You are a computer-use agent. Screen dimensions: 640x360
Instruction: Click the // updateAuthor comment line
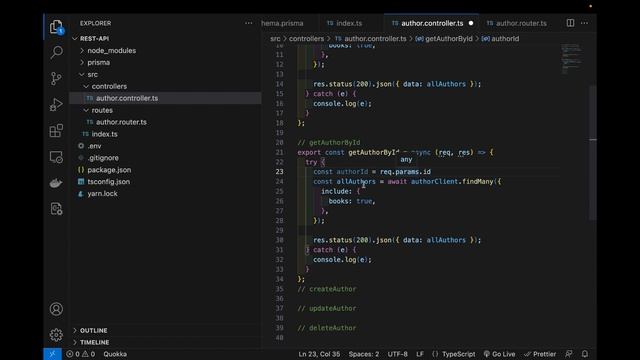tap(327, 309)
